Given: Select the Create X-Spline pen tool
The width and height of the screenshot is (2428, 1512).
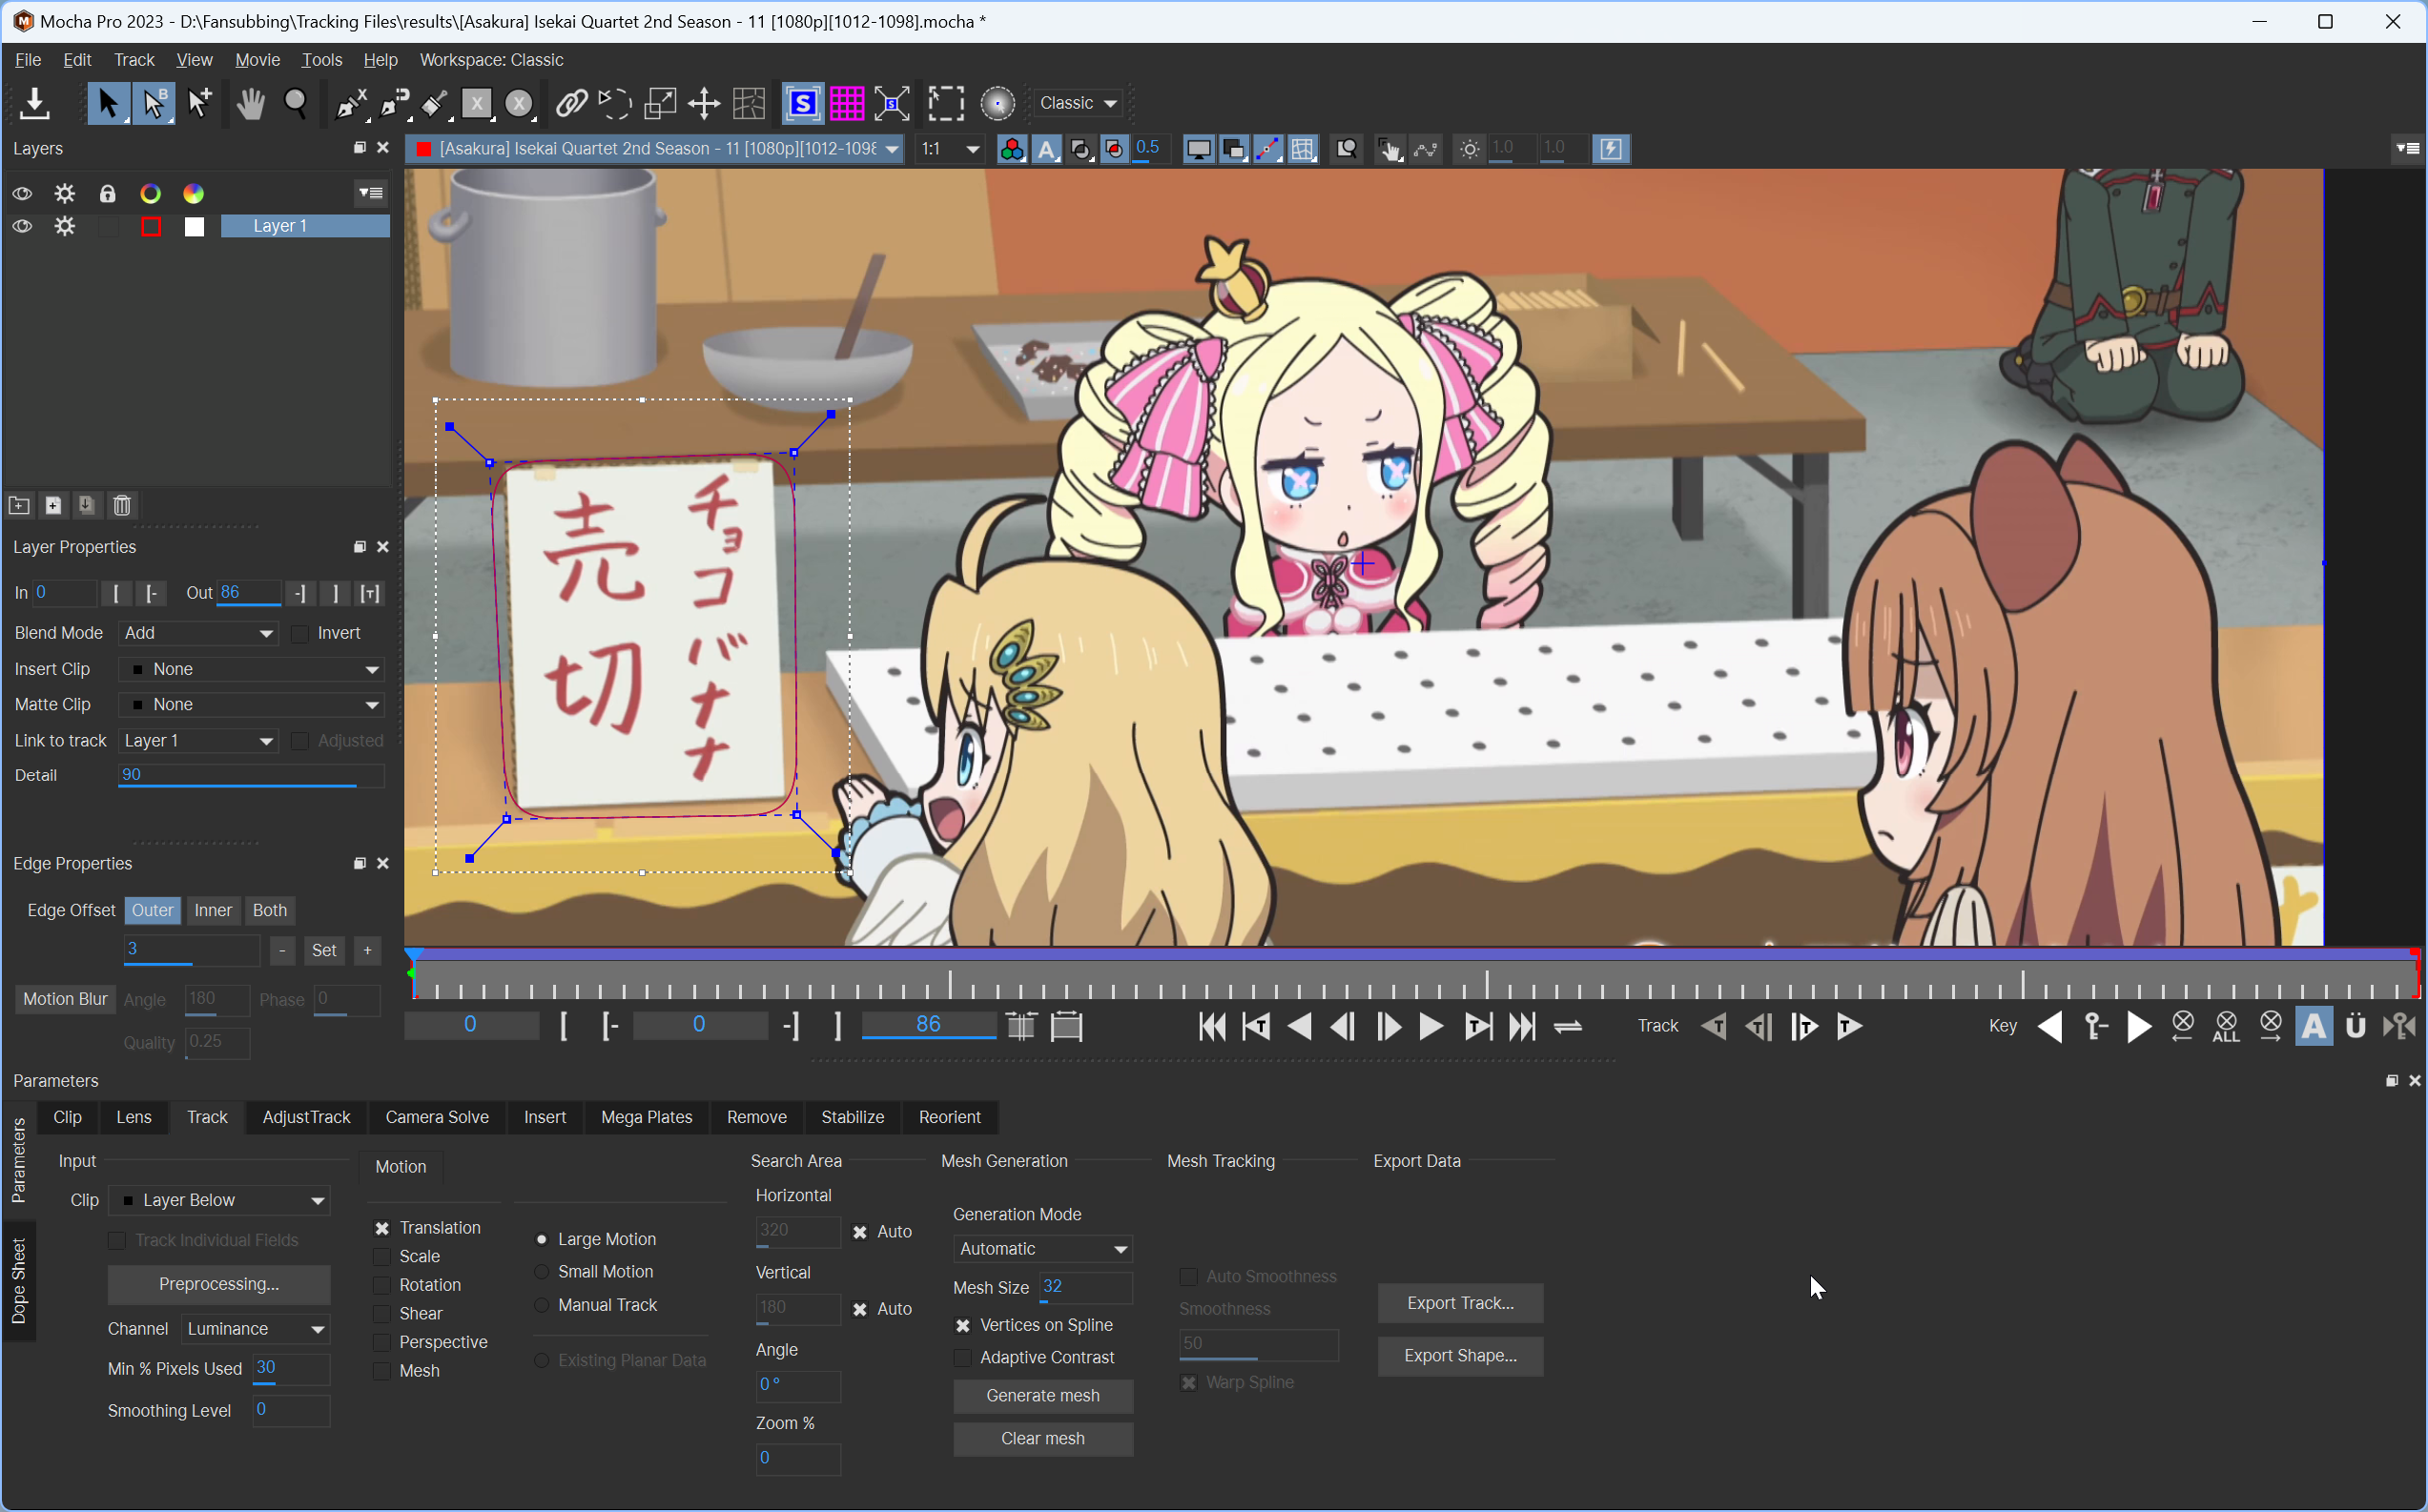Looking at the screenshot, I should [351, 103].
